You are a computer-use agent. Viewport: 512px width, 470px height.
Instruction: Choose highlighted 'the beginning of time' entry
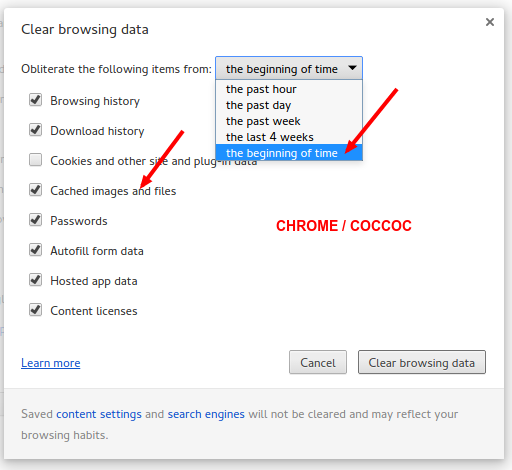click(289, 153)
